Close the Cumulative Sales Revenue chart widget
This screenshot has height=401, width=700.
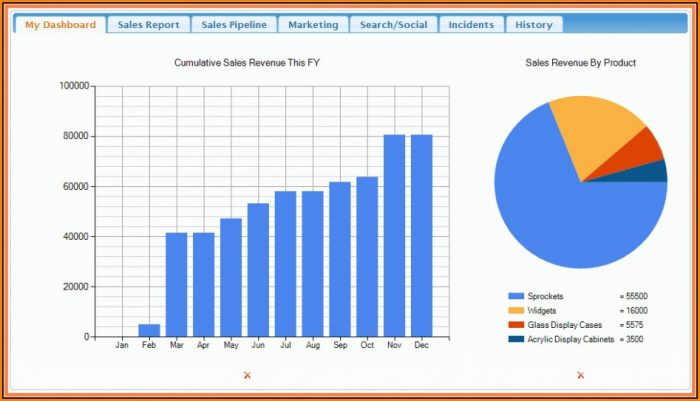[x=247, y=375]
